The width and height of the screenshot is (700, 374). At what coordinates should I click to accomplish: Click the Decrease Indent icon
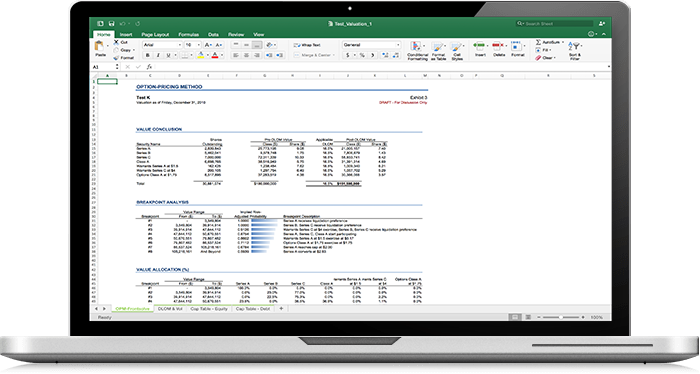point(269,55)
